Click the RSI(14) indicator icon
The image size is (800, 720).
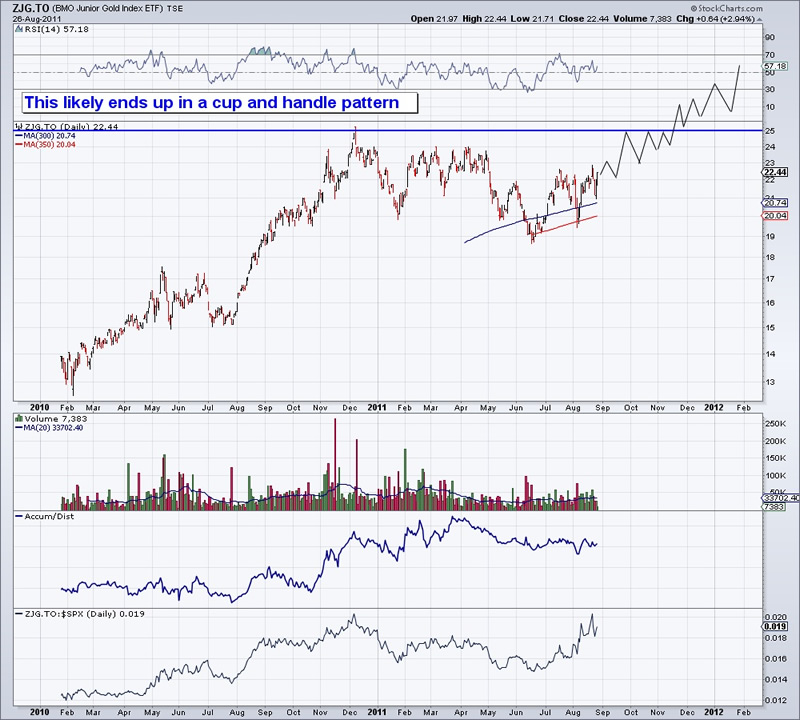[x=19, y=29]
